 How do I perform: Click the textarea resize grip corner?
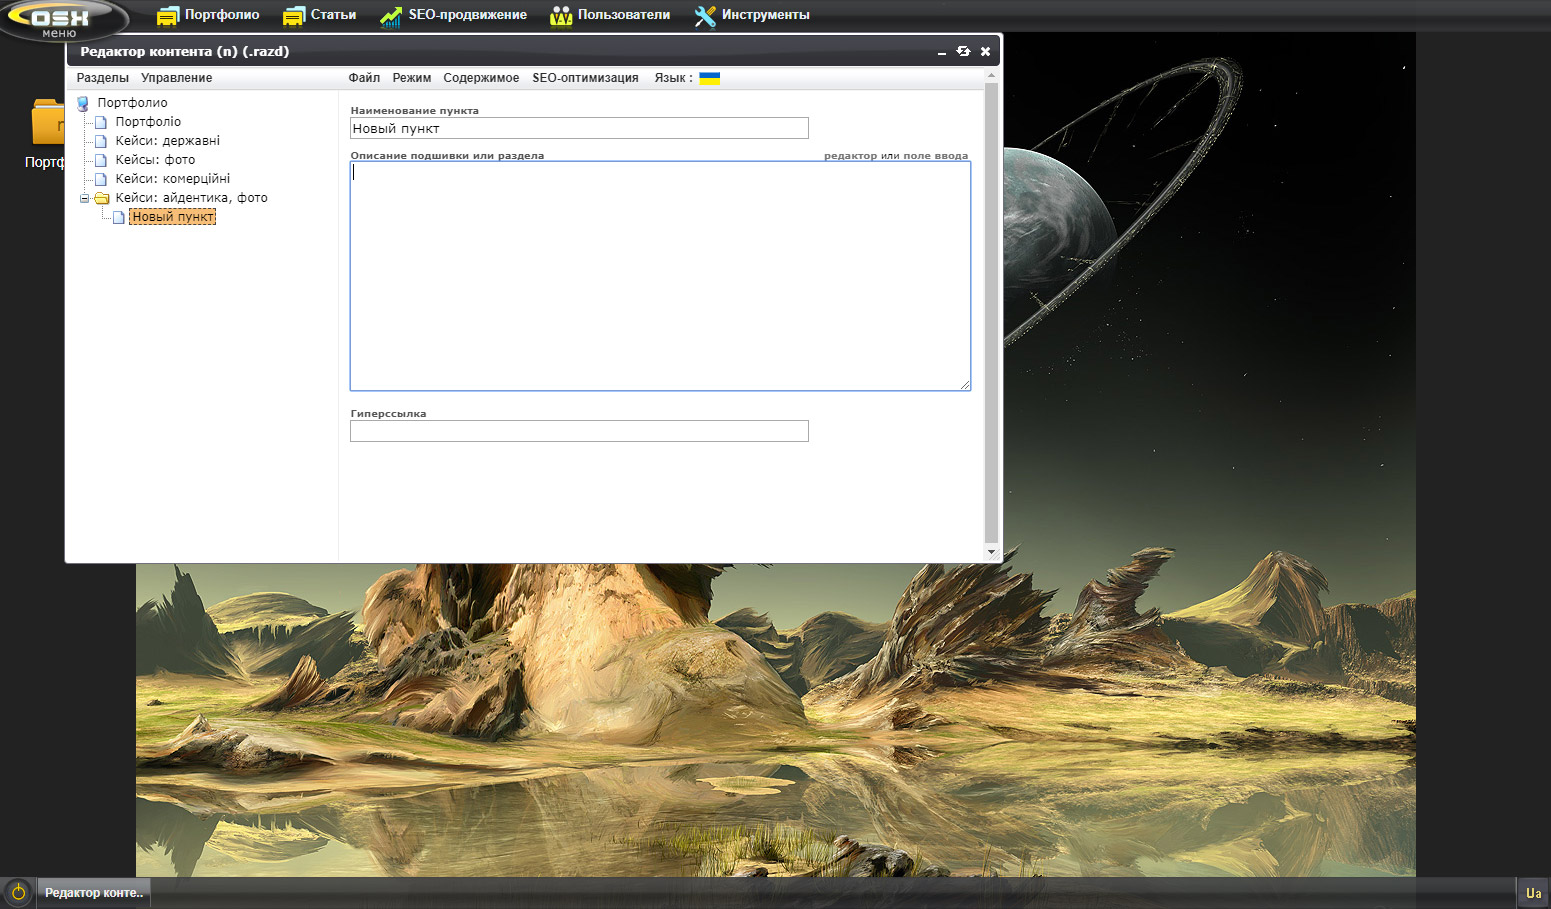coord(965,385)
